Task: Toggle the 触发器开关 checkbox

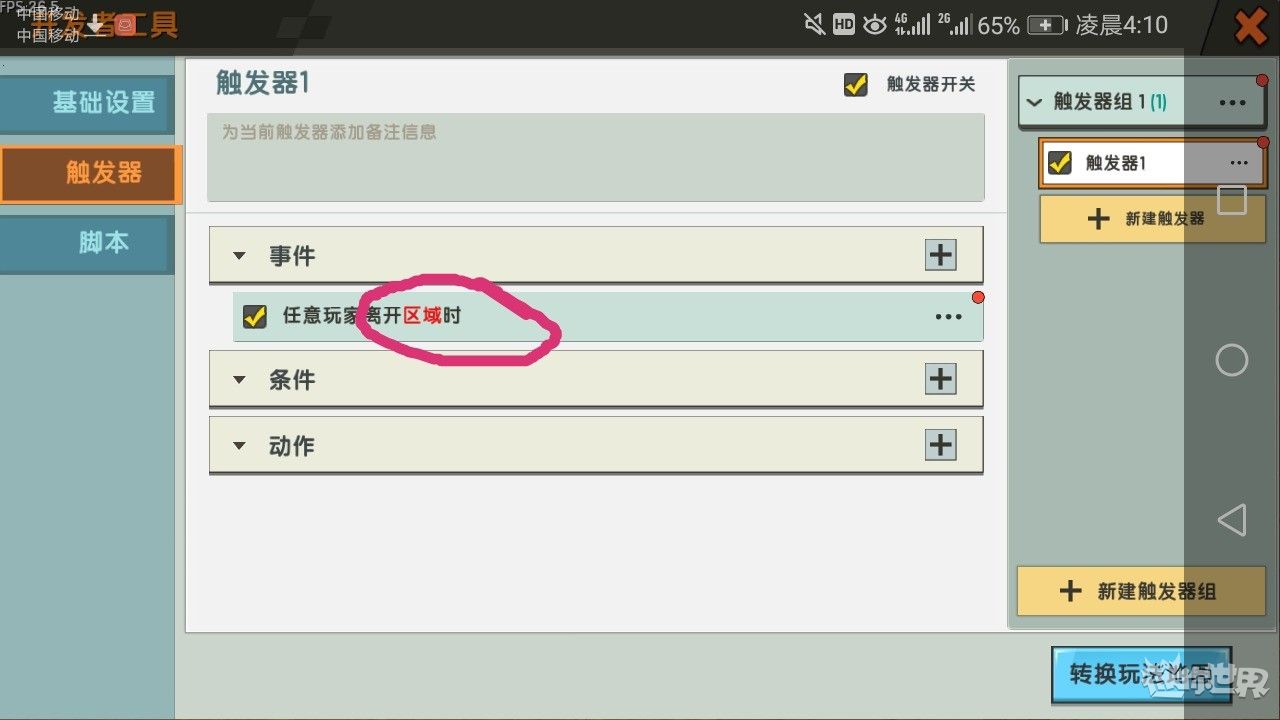Action: [x=856, y=84]
